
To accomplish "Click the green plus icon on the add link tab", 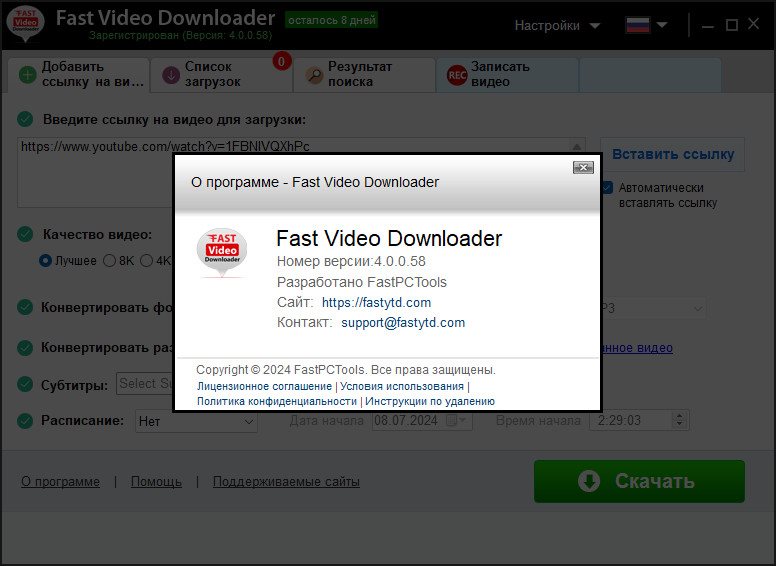I will (x=27, y=75).
